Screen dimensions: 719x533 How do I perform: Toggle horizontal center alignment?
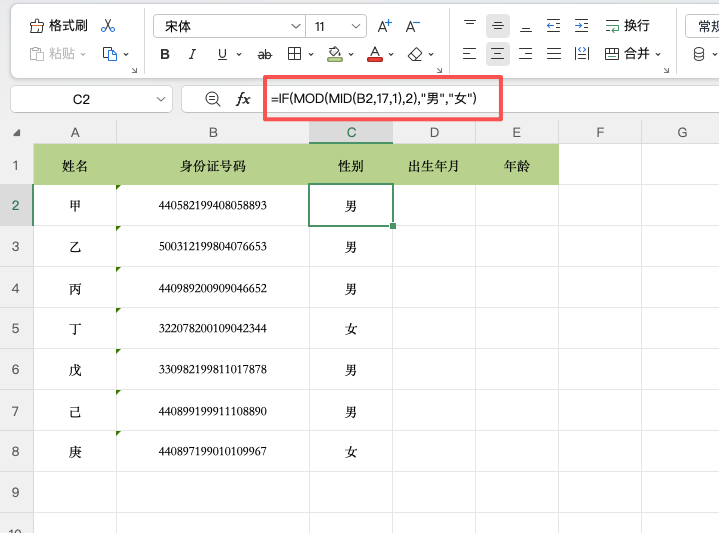pos(498,54)
